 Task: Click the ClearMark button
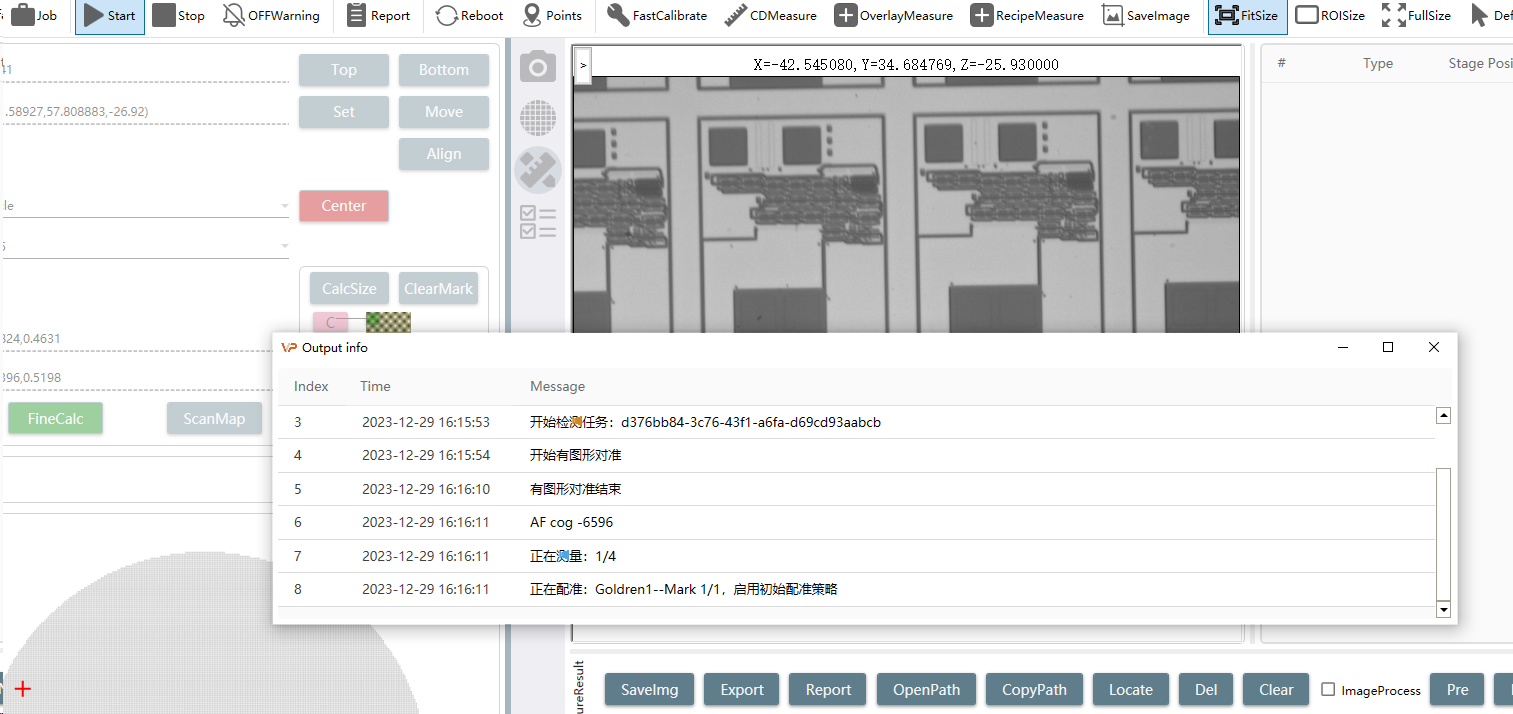coord(438,289)
